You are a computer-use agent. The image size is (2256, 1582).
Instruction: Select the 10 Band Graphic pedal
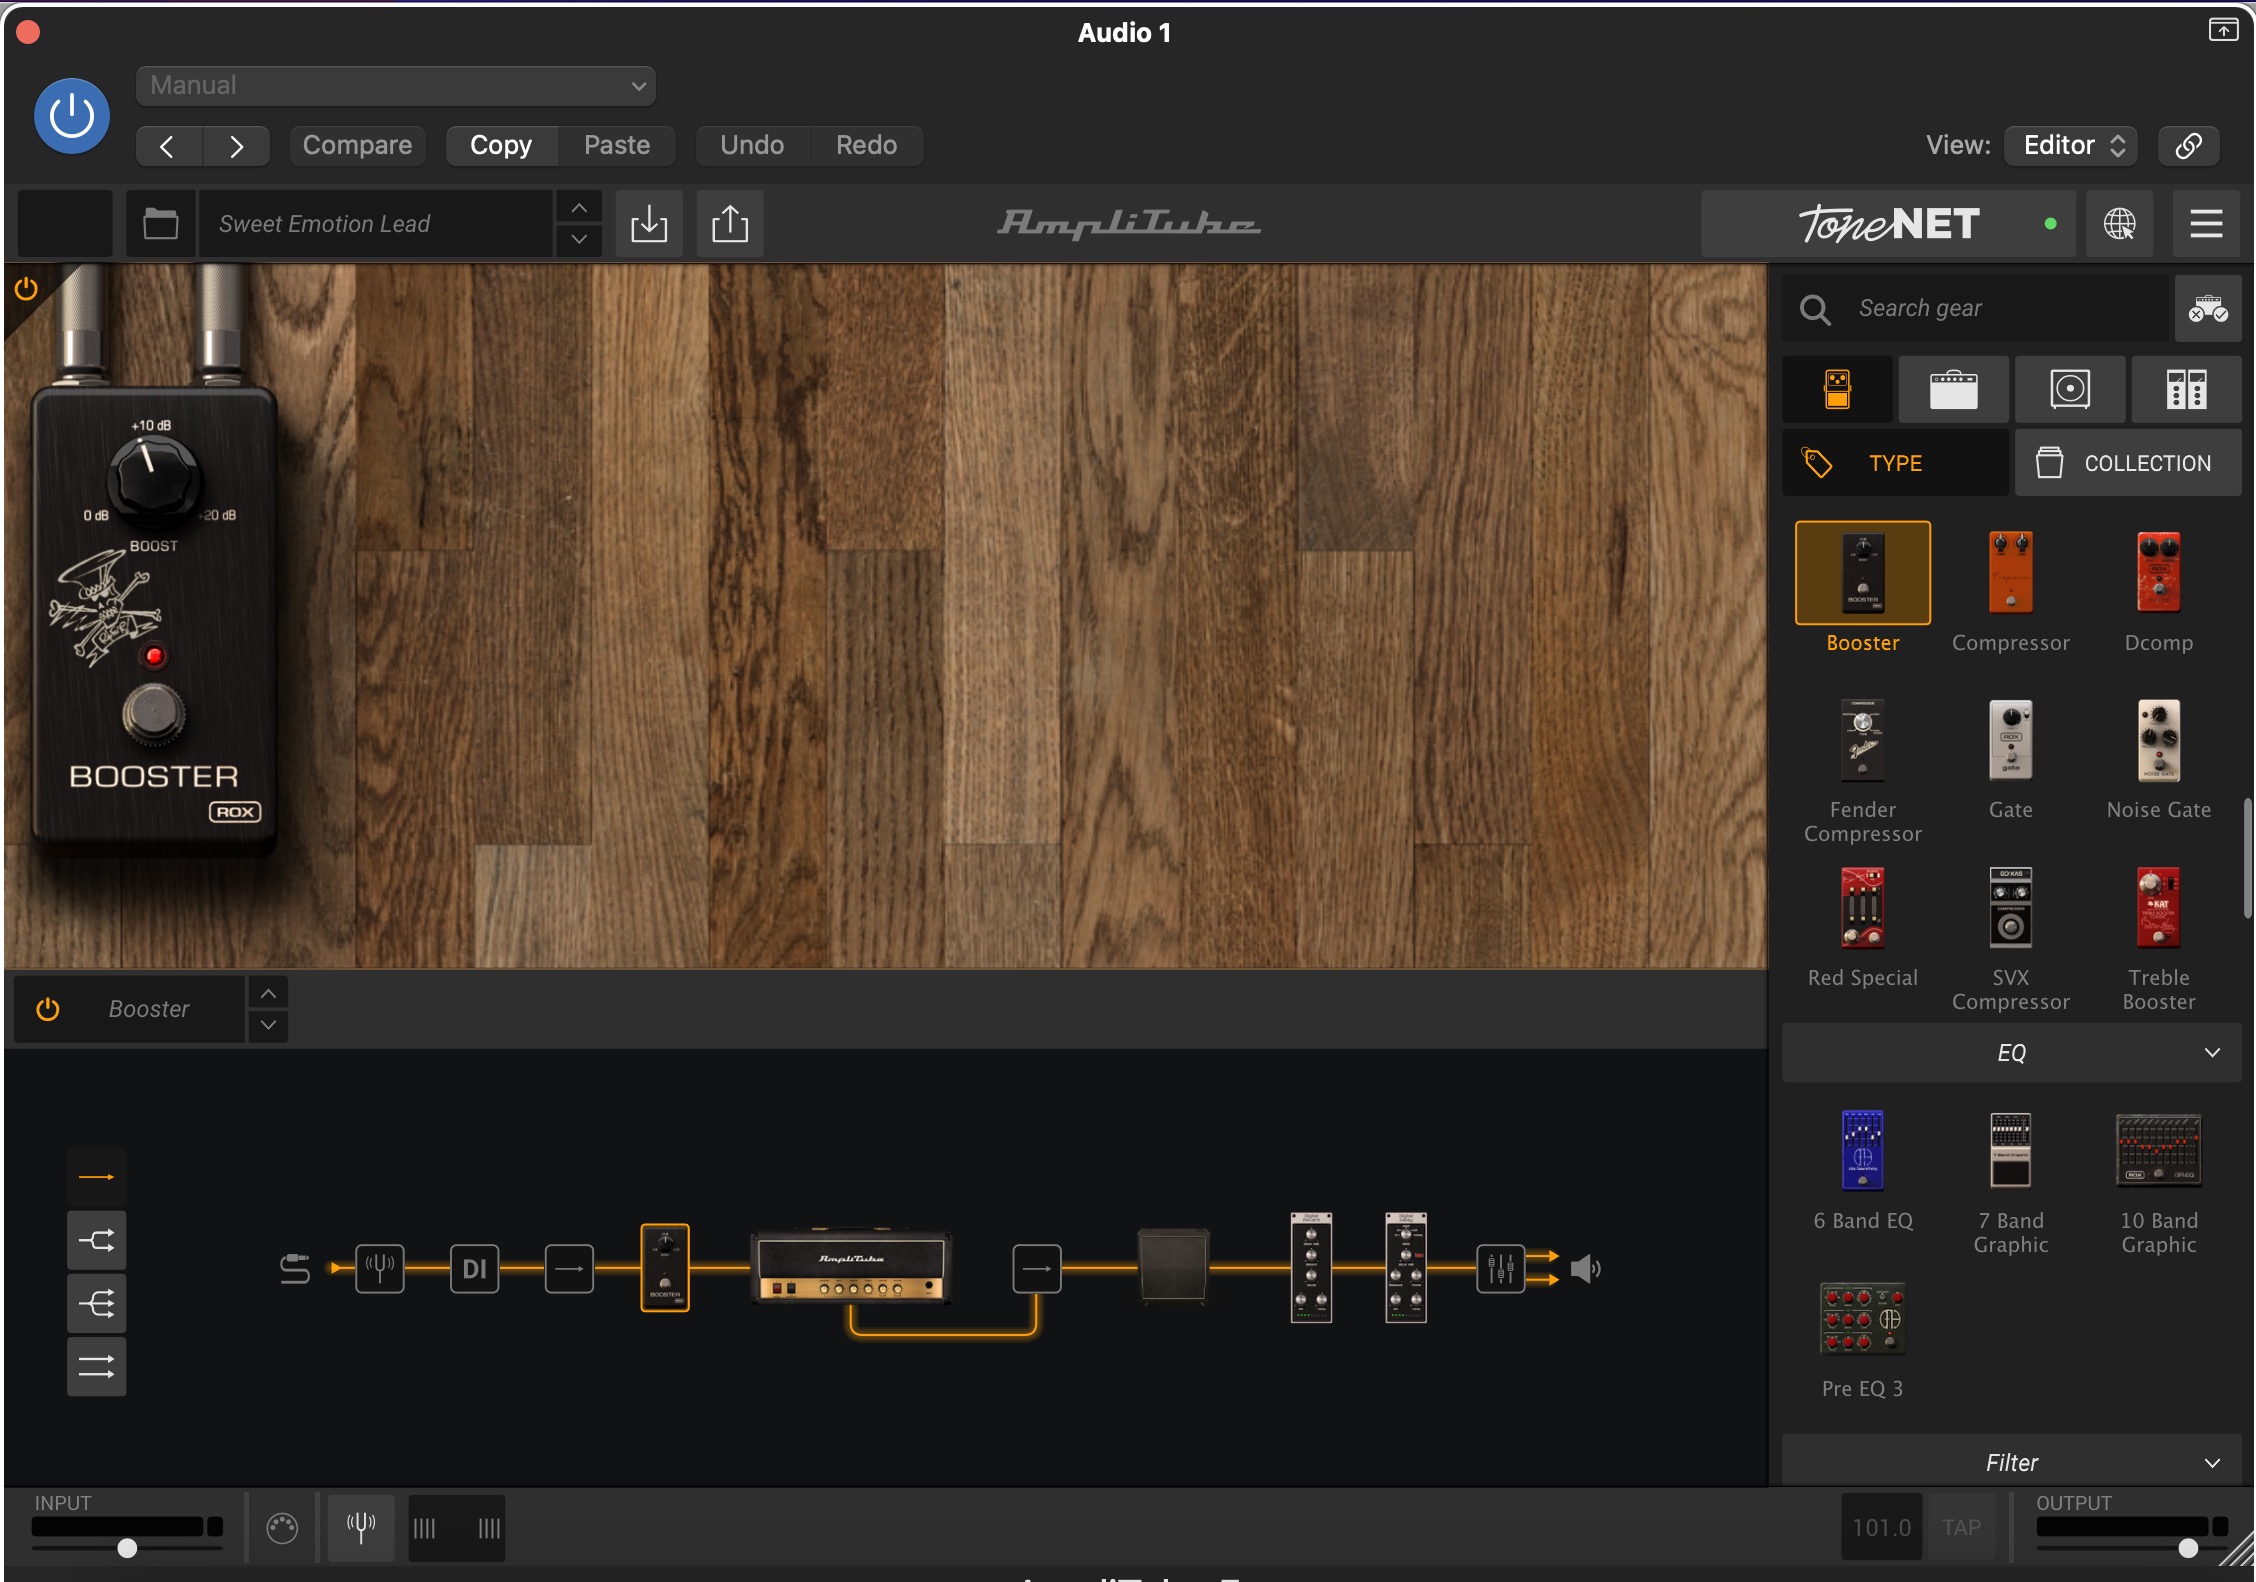(x=2158, y=1151)
